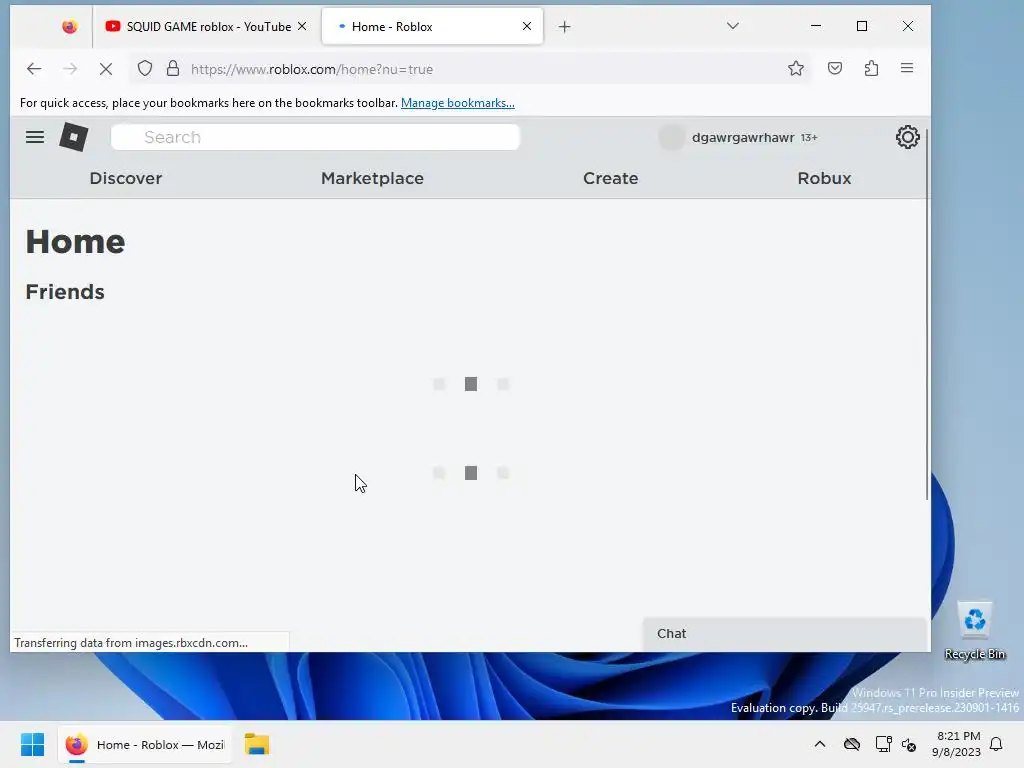The image size is (1024, 768).
Task: Close the SQUID GAME roblox YouTube tab
Action: point(302,26)
